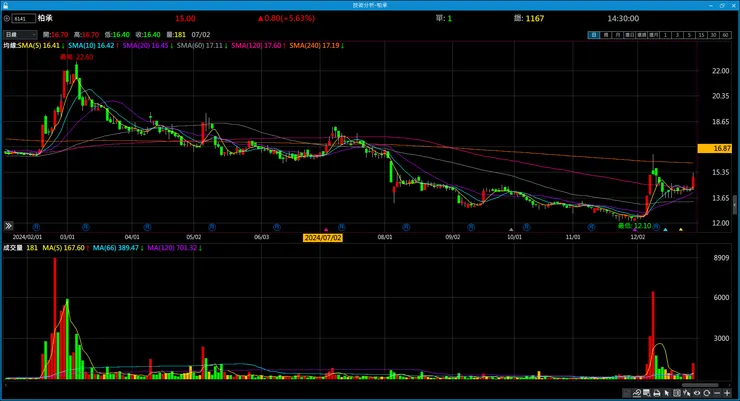740x401 pixels.
Task: Click the split-layout panel icon
Action: click(677, 393)
